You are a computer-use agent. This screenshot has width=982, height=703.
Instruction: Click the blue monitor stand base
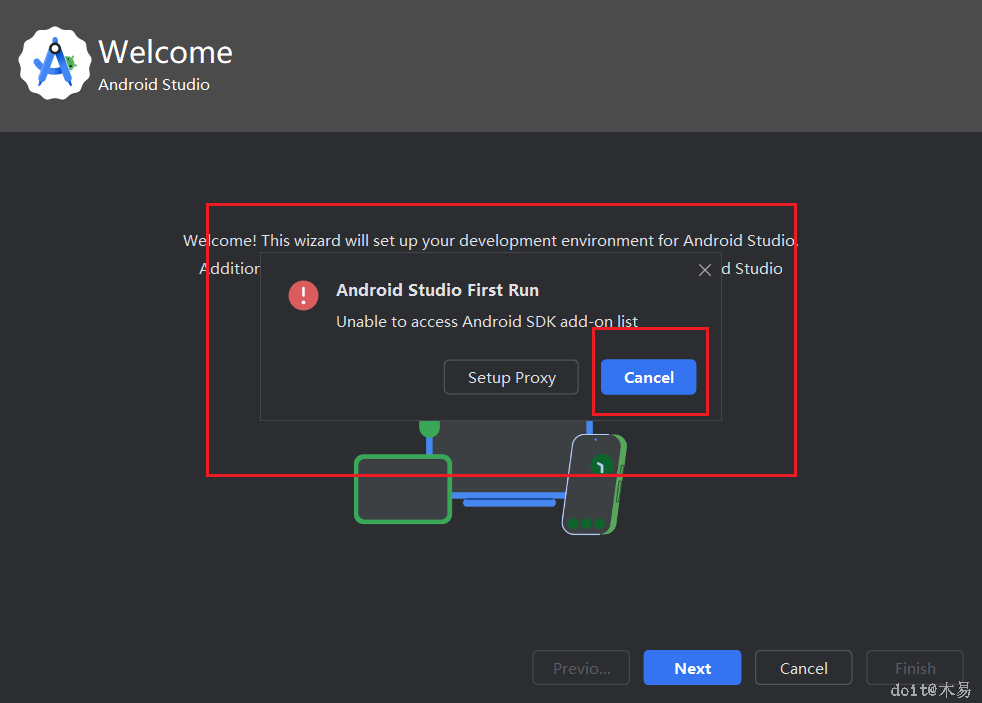pos(509,502)
